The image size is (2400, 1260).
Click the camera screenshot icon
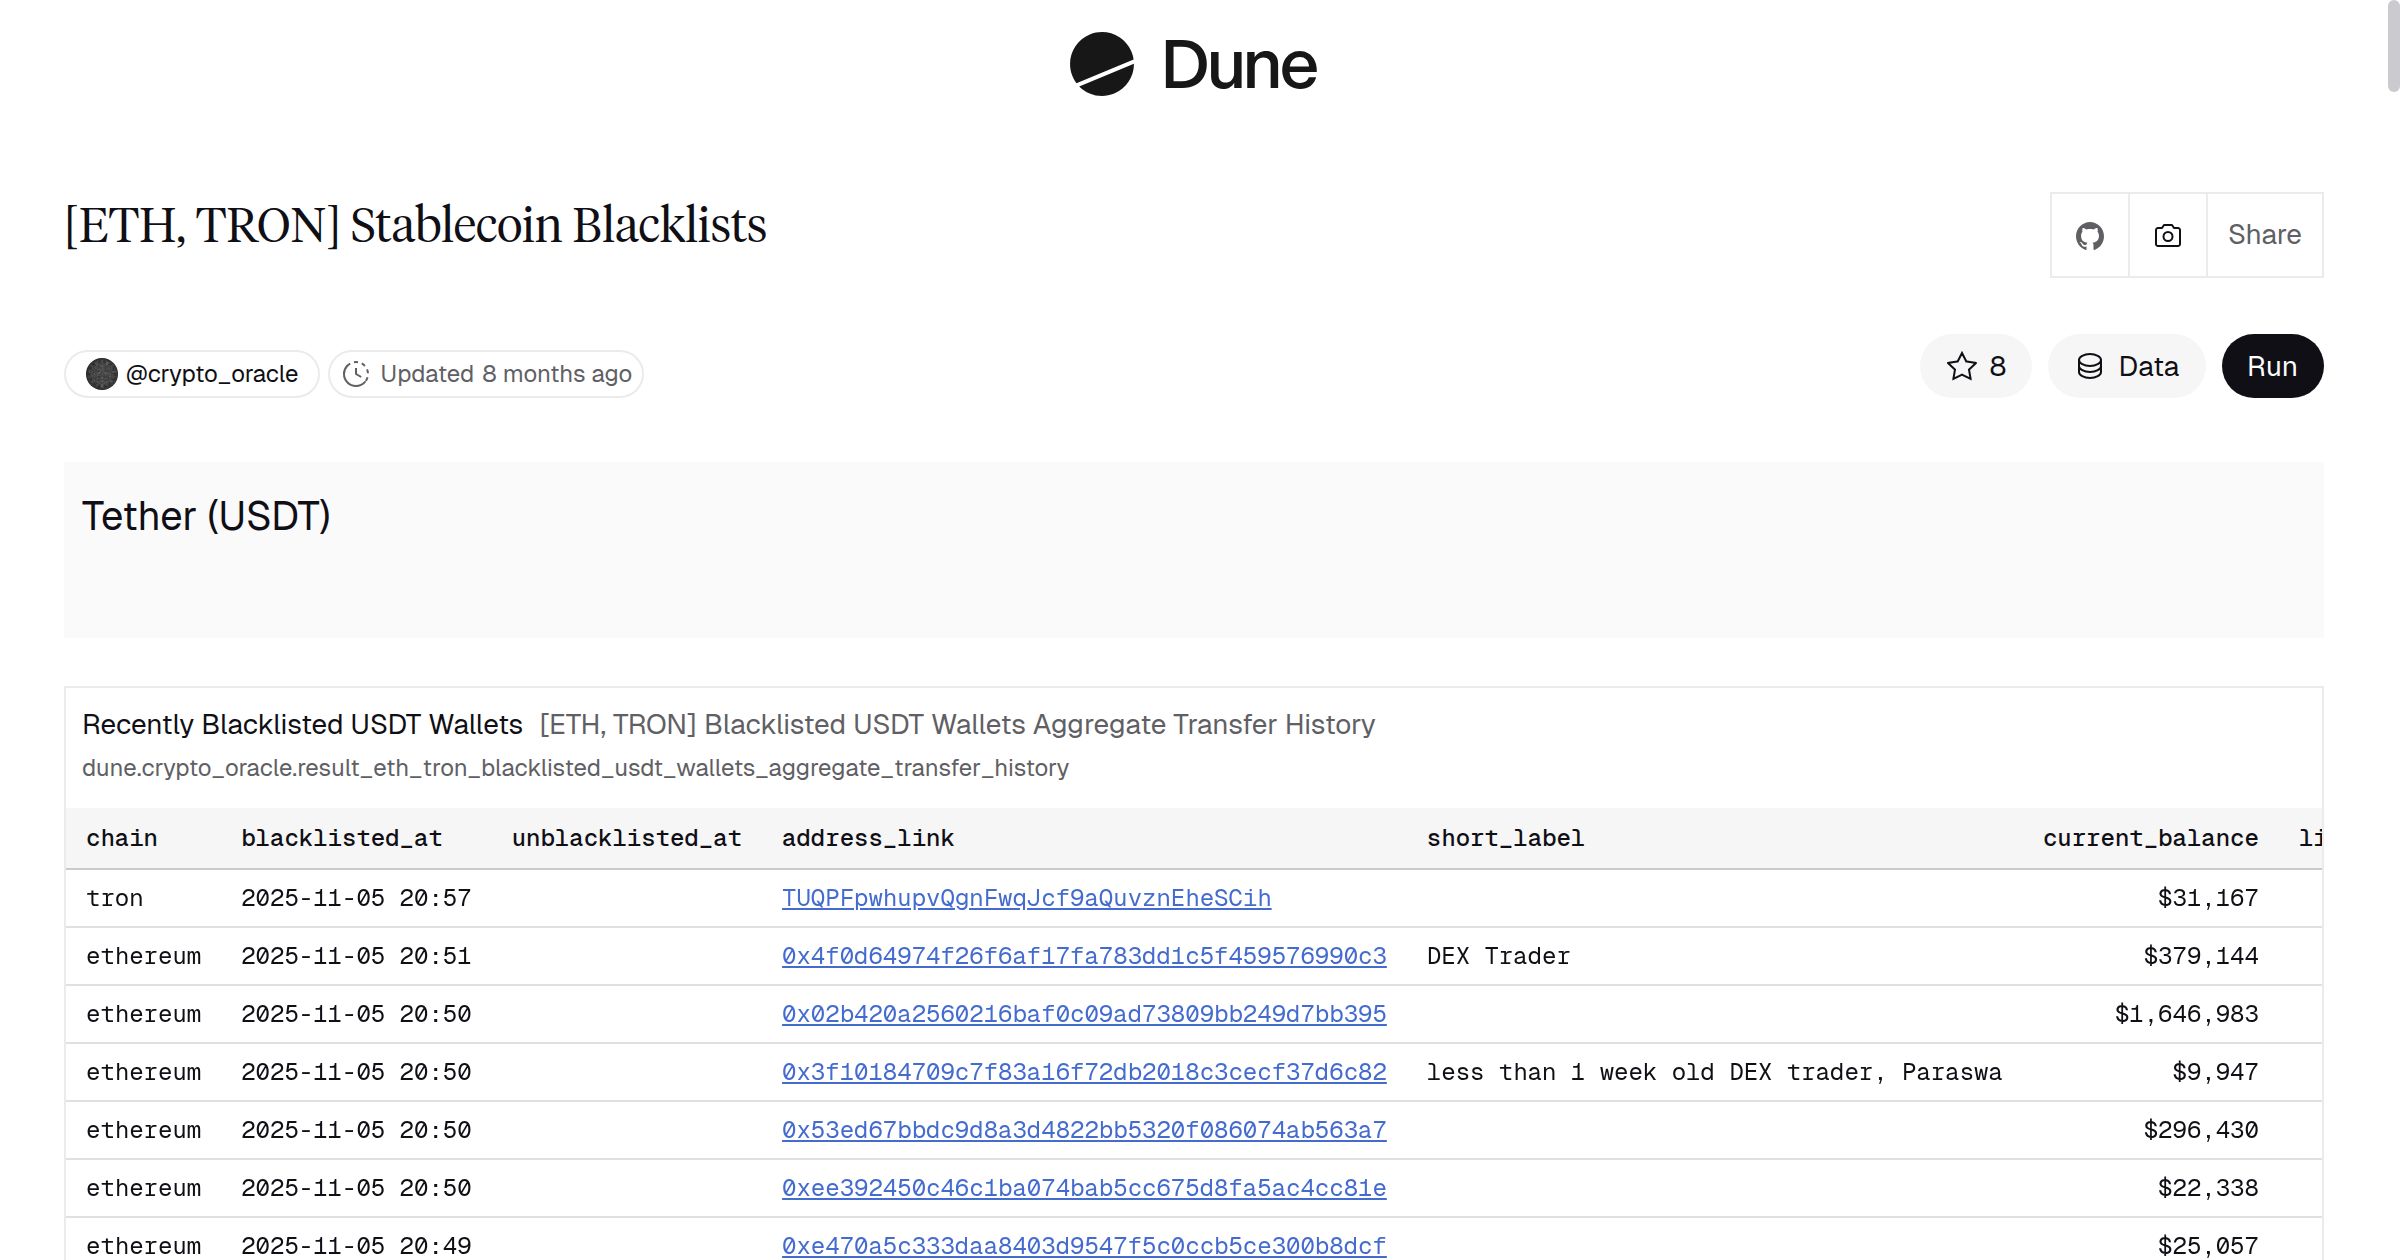point(2166,235)
